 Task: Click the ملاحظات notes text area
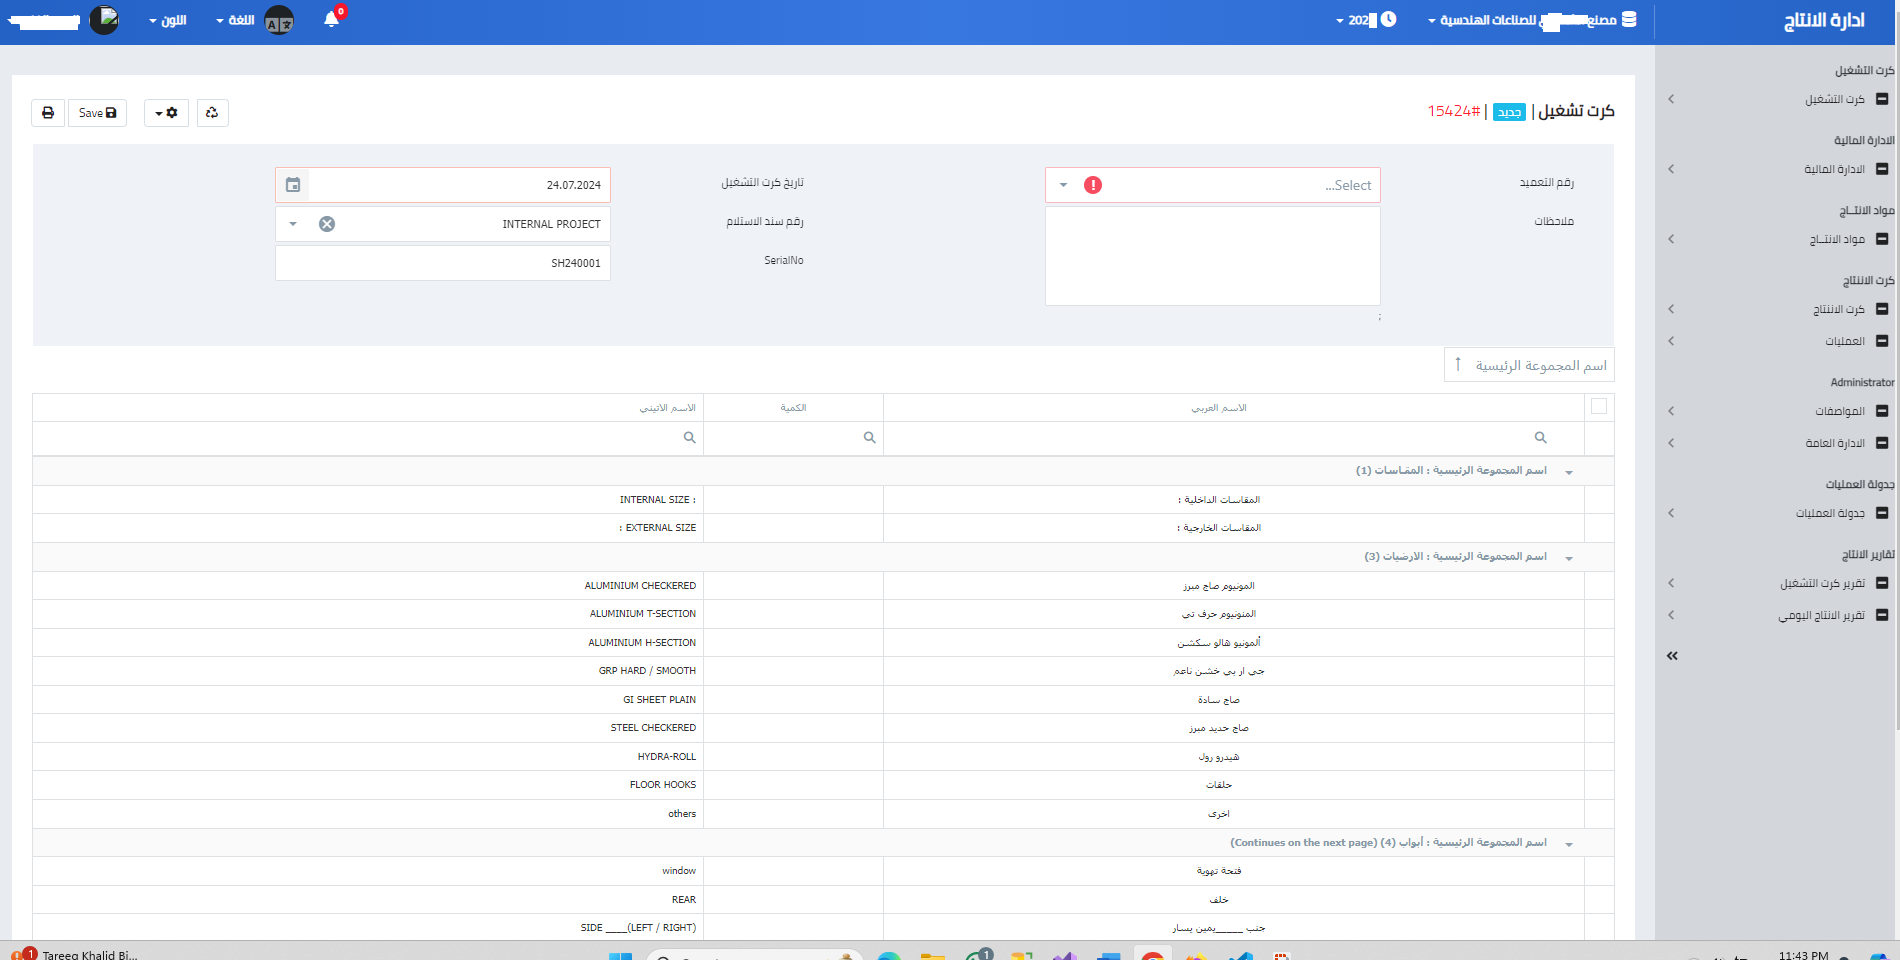pos(1212,256)
